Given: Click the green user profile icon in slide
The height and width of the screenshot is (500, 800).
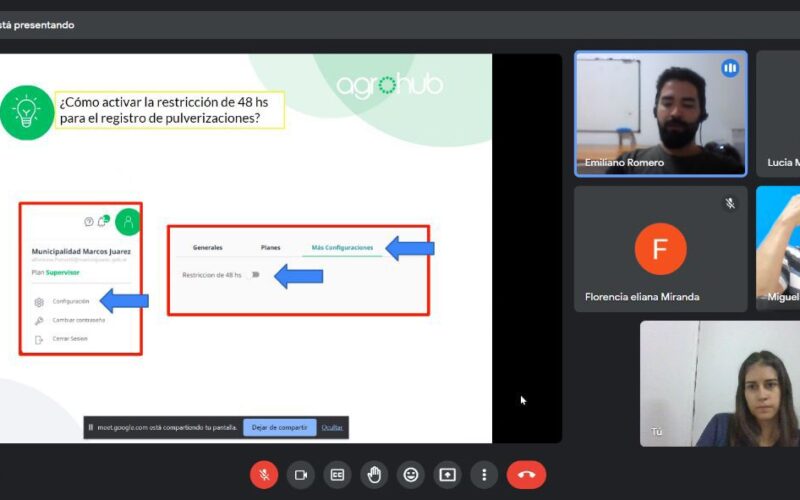Looking at the screenshot, I should pyautogui.click(x=128, y=222).
